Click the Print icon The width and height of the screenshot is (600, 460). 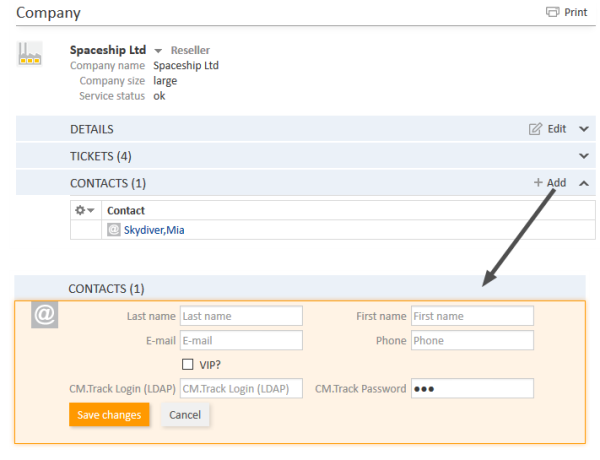(552, 12)
